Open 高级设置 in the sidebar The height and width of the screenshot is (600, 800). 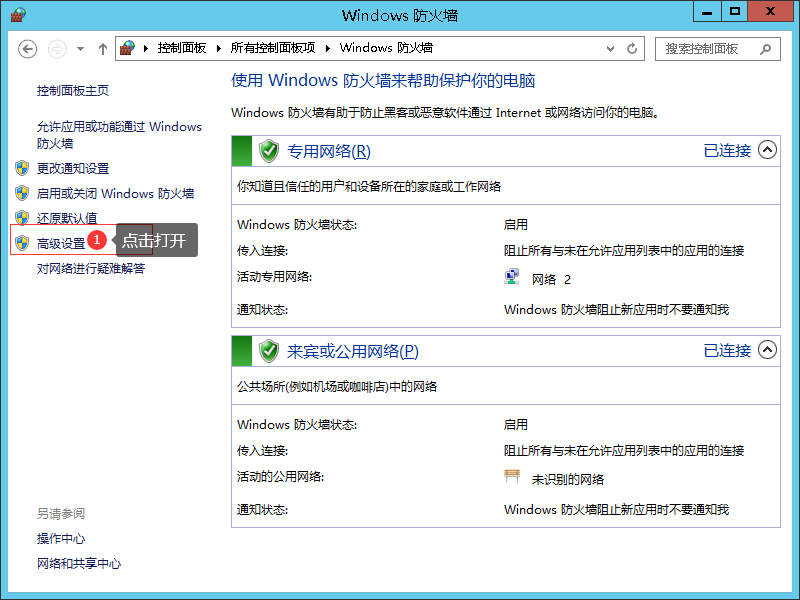tap(61, 243)
